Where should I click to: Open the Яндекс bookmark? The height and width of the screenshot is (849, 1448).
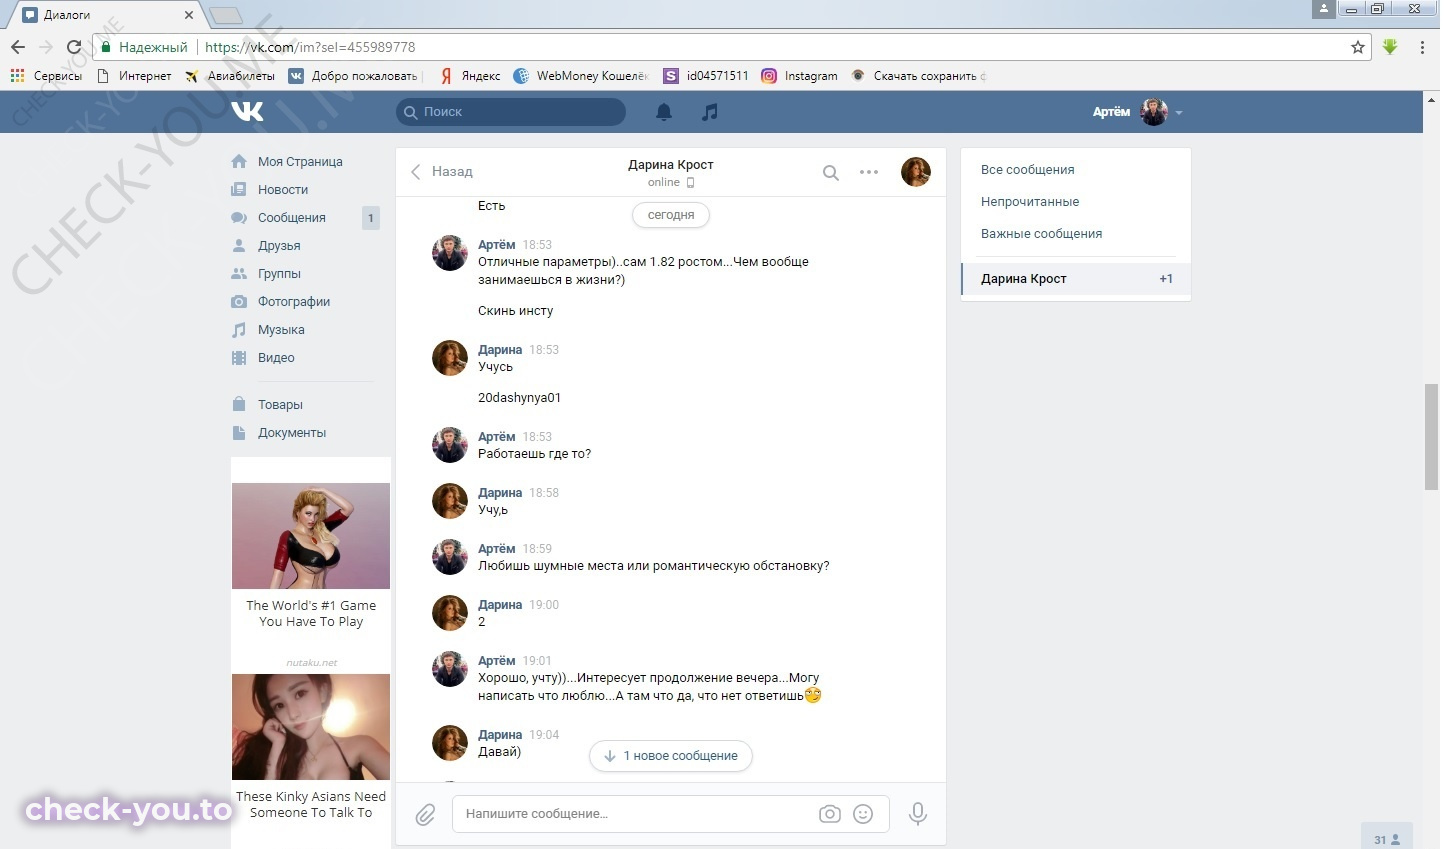[x=470, y=76]
